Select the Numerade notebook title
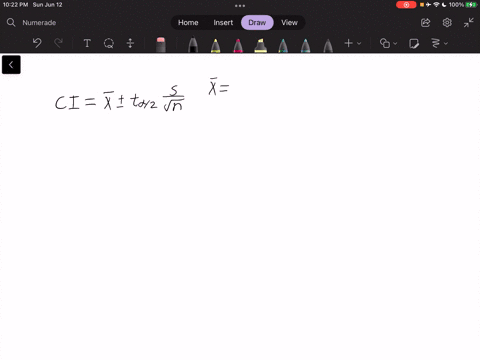The width and height of the screenshot is (480, 360). [x=39, y=23]
